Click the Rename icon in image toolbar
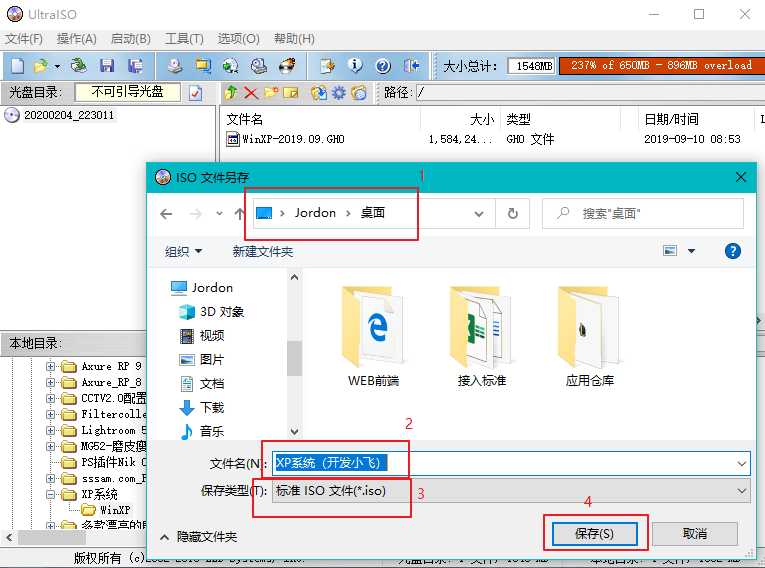This screenshot has height=568, width=765. pyautogui.click(x=291, y=92)
